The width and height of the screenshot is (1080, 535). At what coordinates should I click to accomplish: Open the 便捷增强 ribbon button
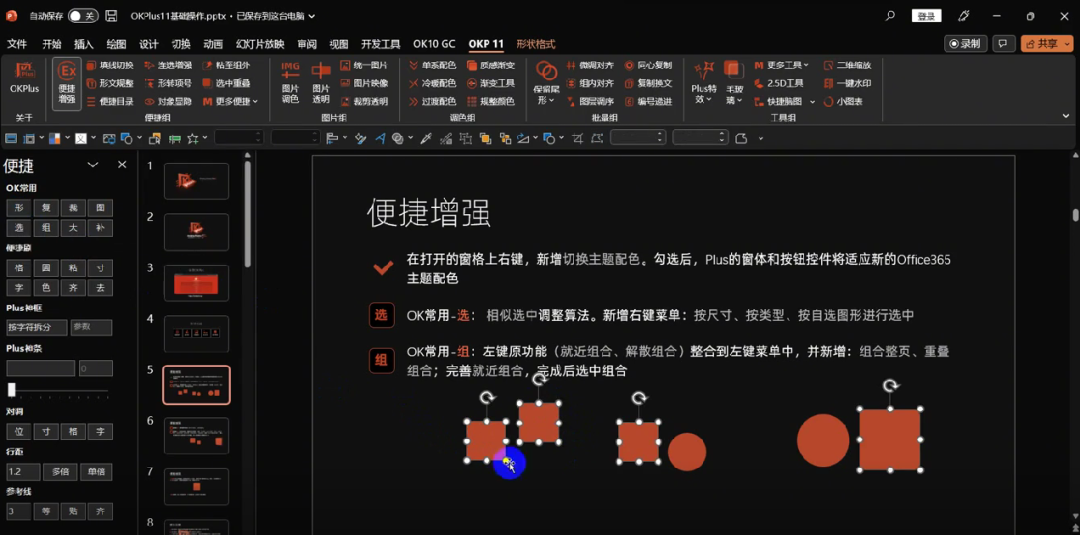click(67, 83)
